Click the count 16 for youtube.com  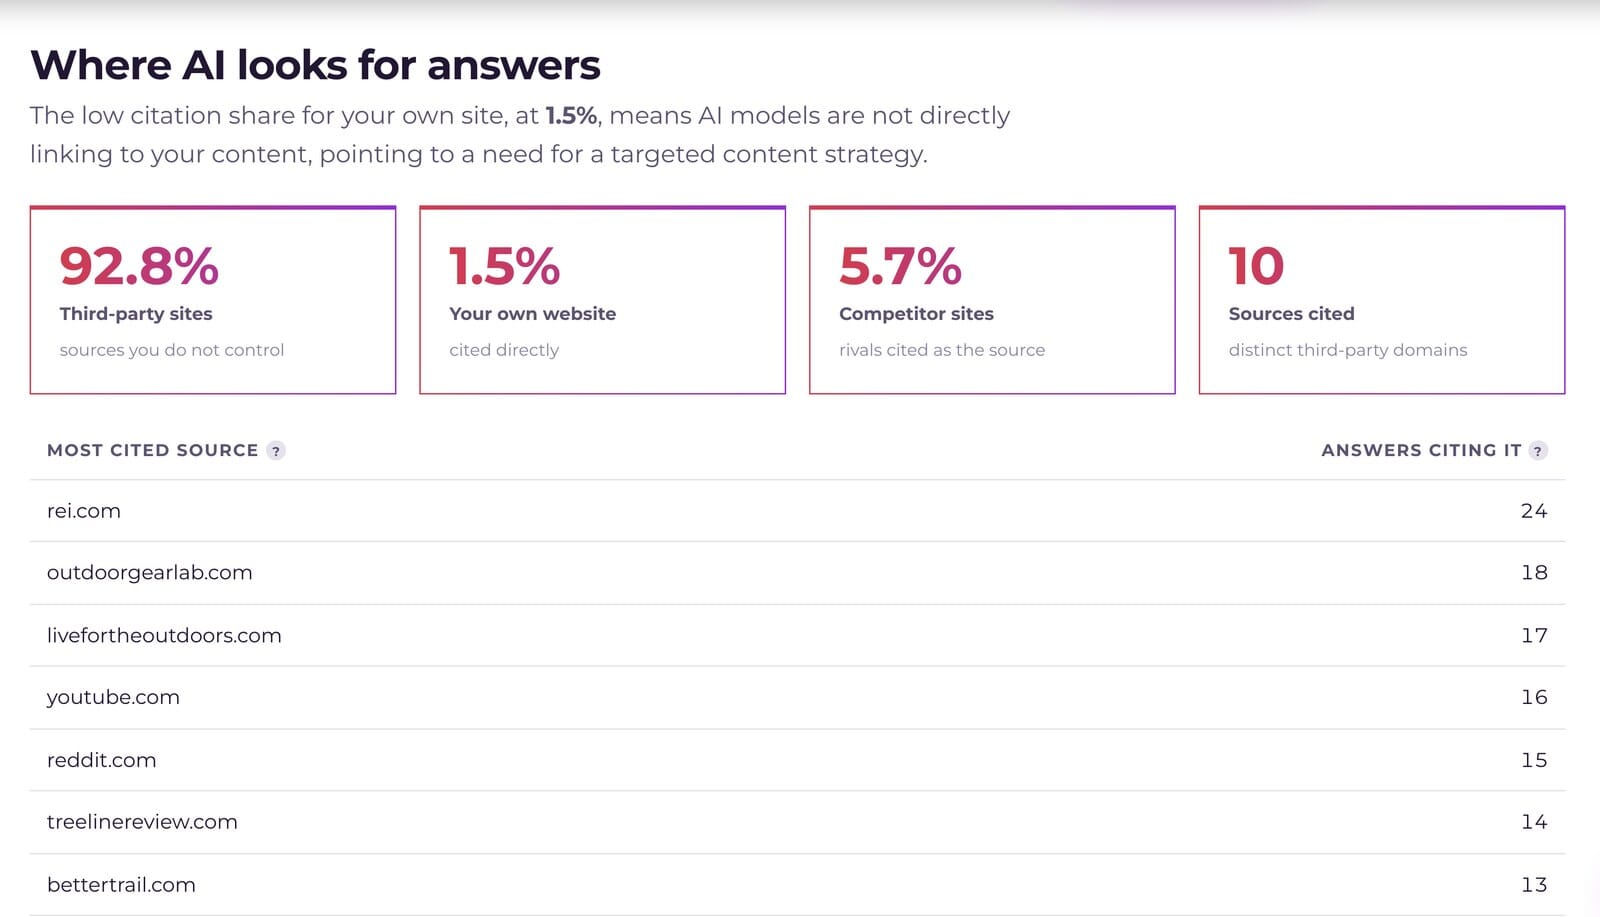pyautogui.click(x=1534, y=697)
